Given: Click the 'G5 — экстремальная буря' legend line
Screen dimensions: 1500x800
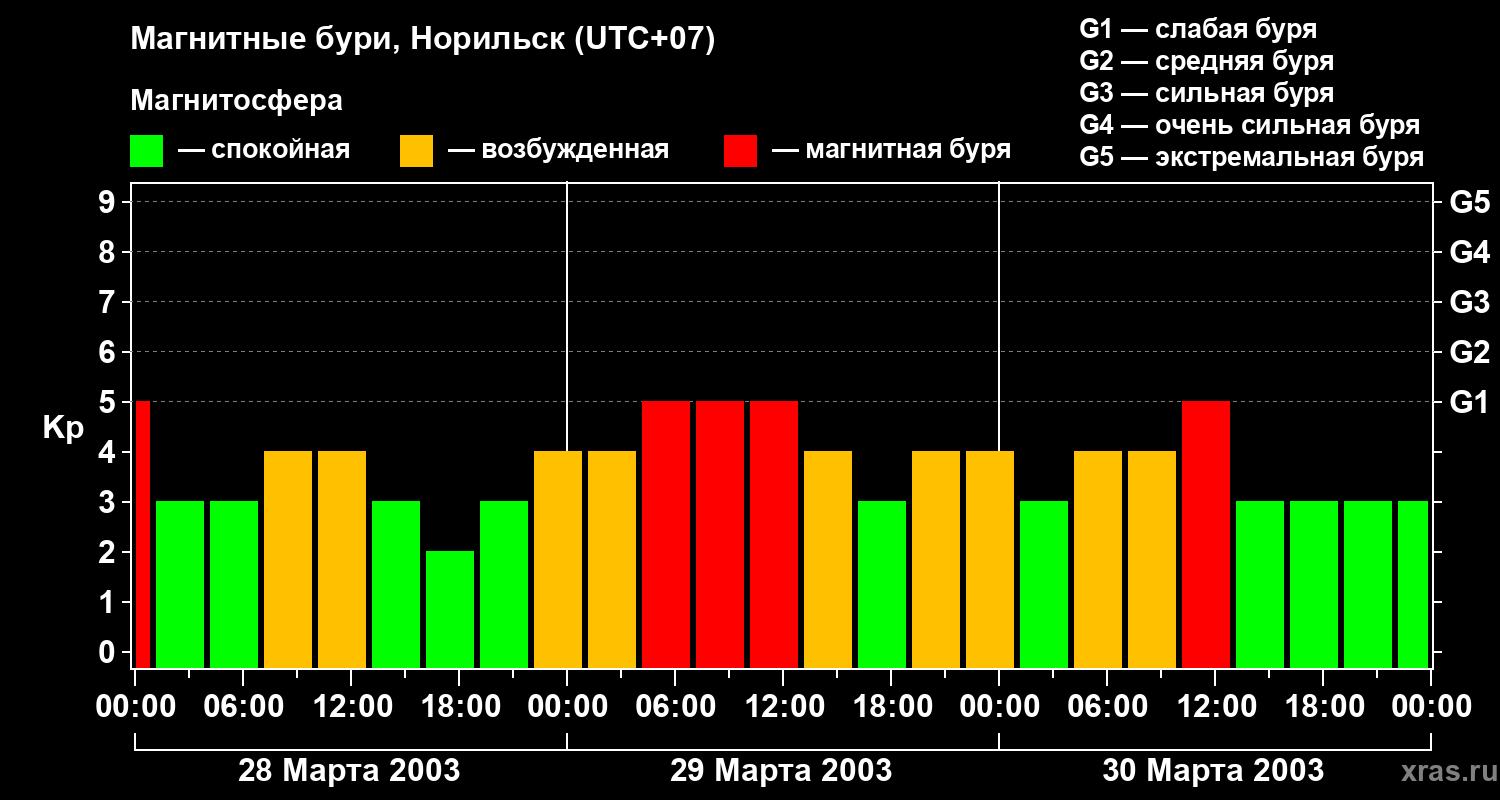Looking at the screenshot, I should [x=1252, y=157].
